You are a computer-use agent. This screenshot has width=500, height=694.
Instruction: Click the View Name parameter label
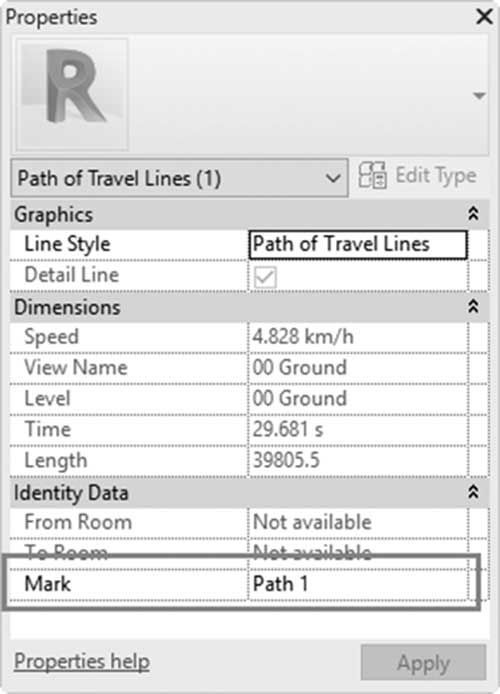(x=76, y=368)
